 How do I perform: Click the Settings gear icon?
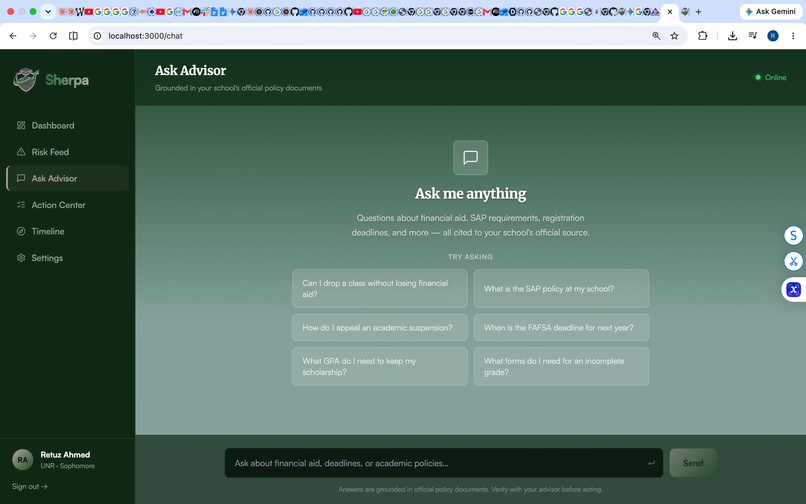click(x=21, y=258)
